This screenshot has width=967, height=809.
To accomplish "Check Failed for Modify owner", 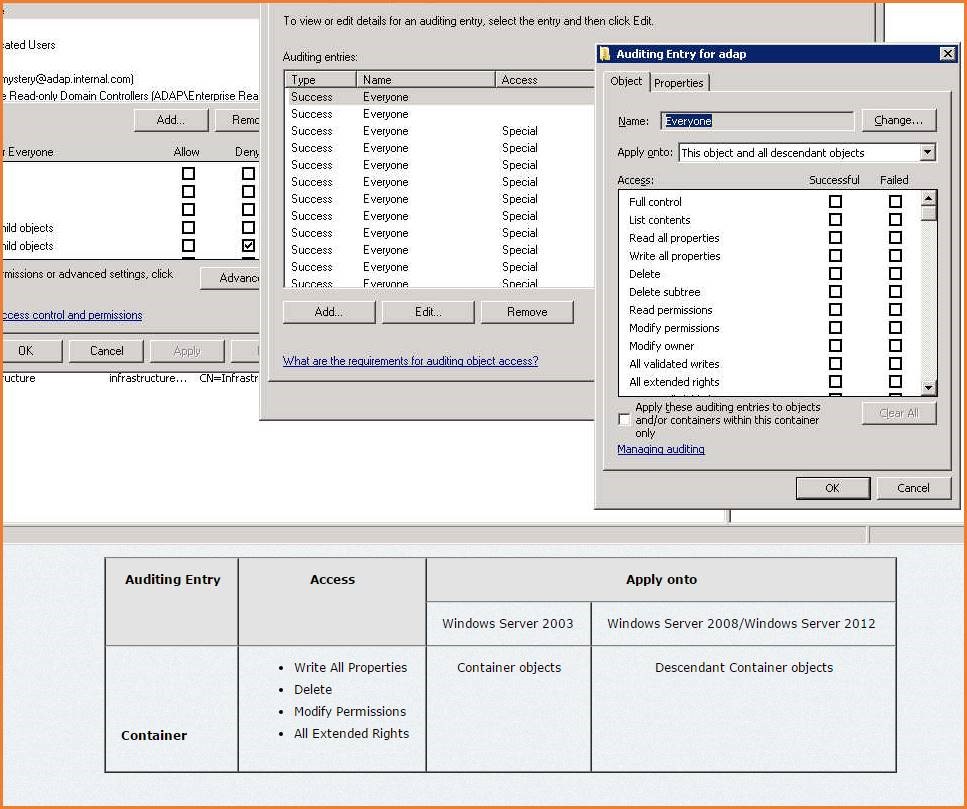I will (x=895, y=345).
